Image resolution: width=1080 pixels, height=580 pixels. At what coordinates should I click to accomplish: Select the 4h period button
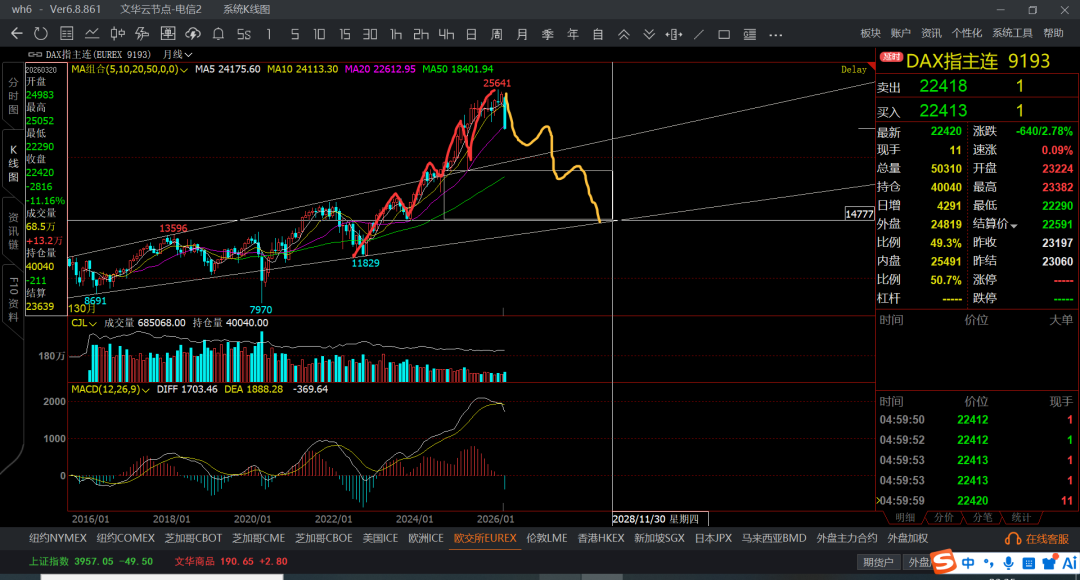point(446,34)
